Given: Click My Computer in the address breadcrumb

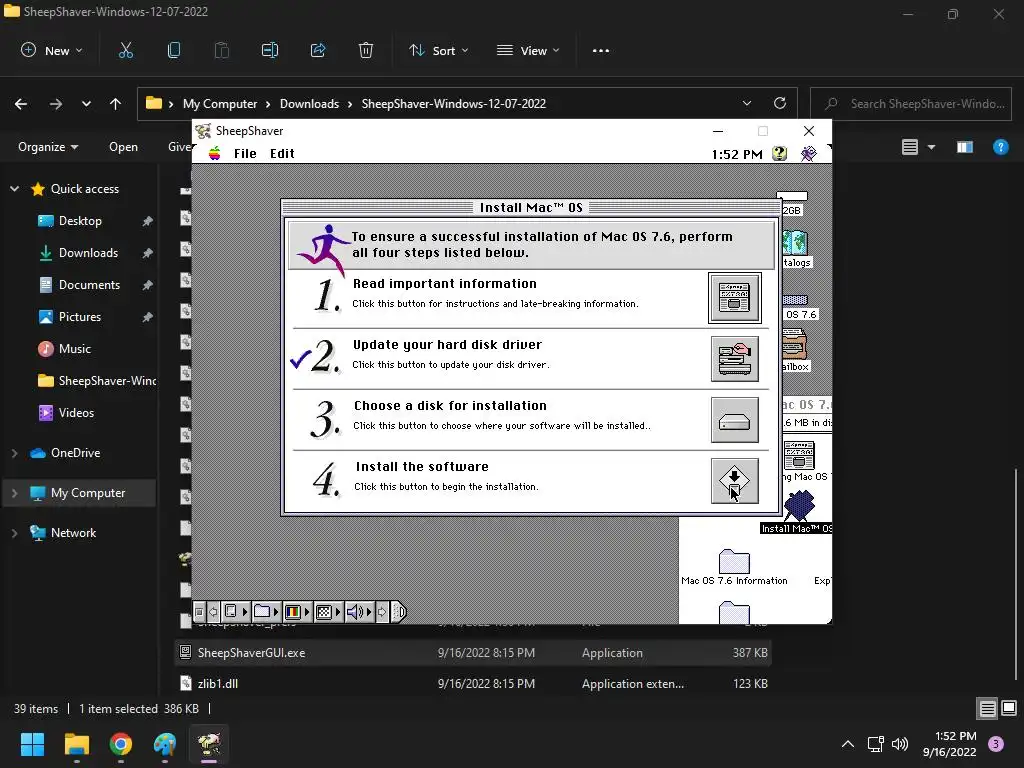Looking at the screenshot, I should [x=219, y=104].
